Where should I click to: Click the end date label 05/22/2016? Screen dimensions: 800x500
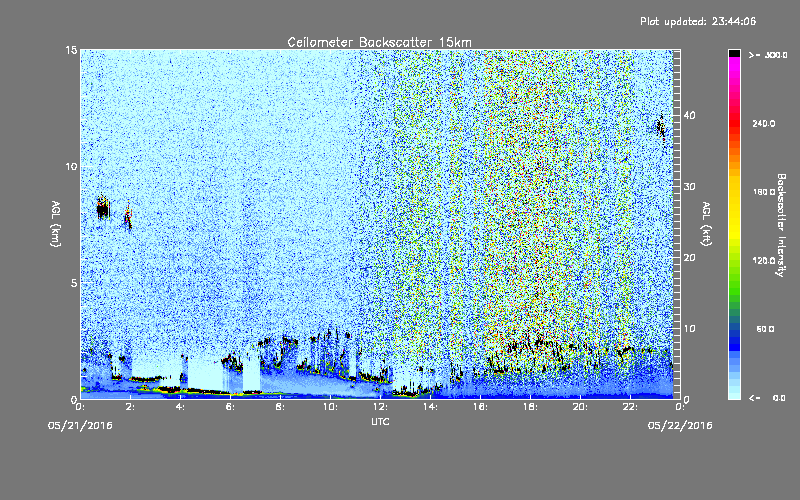(x=680, y=426)
